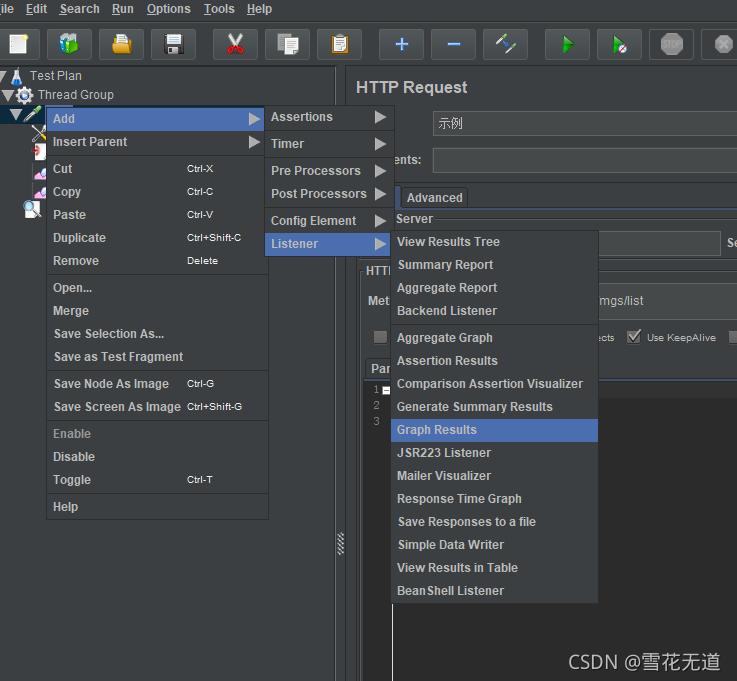Open the Pre Processors submenu
This screenshot has width=737, height=681.
[x=329, y=171]
